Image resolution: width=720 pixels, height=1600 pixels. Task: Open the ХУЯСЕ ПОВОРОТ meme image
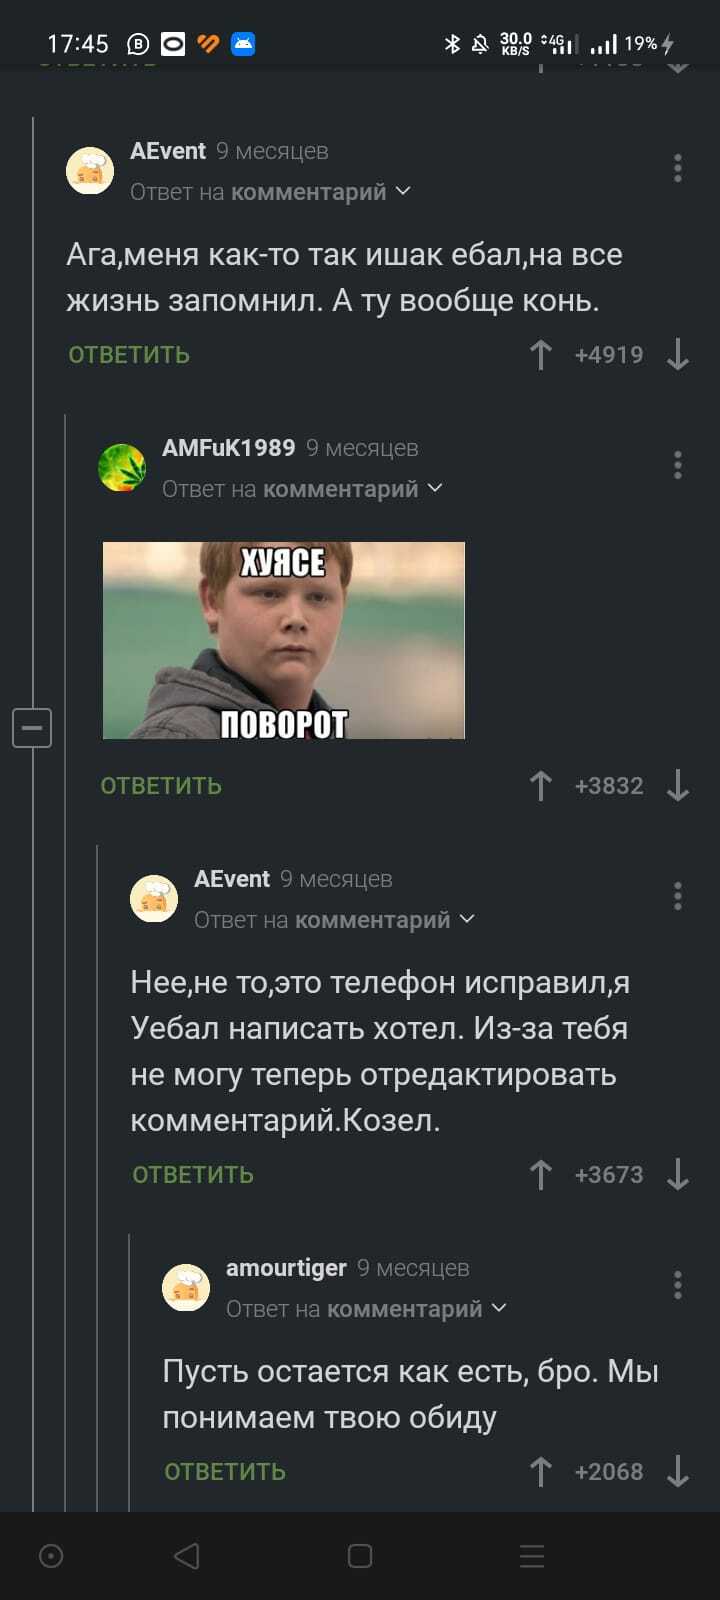point(284,640)
